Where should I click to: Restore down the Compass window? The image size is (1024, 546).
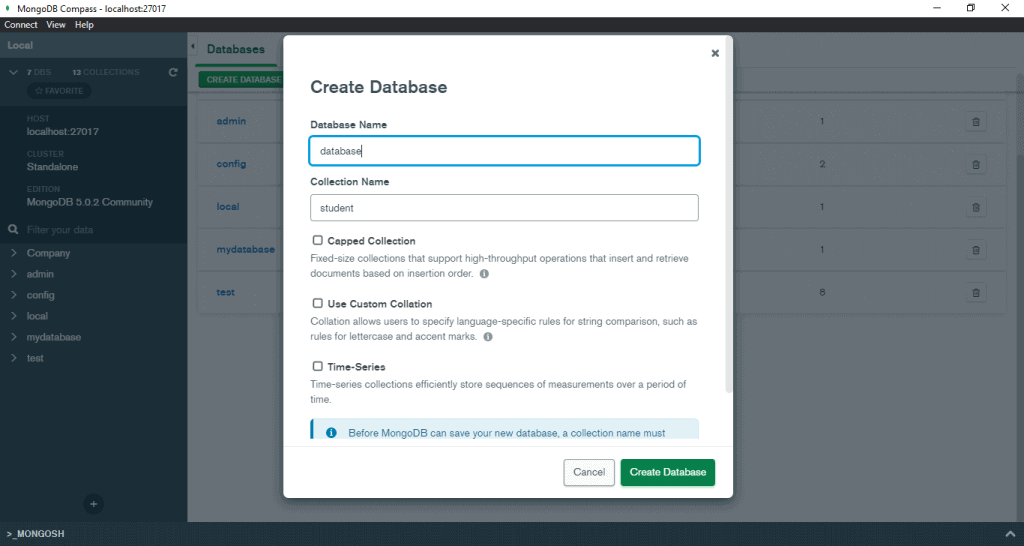coord(970,8)
